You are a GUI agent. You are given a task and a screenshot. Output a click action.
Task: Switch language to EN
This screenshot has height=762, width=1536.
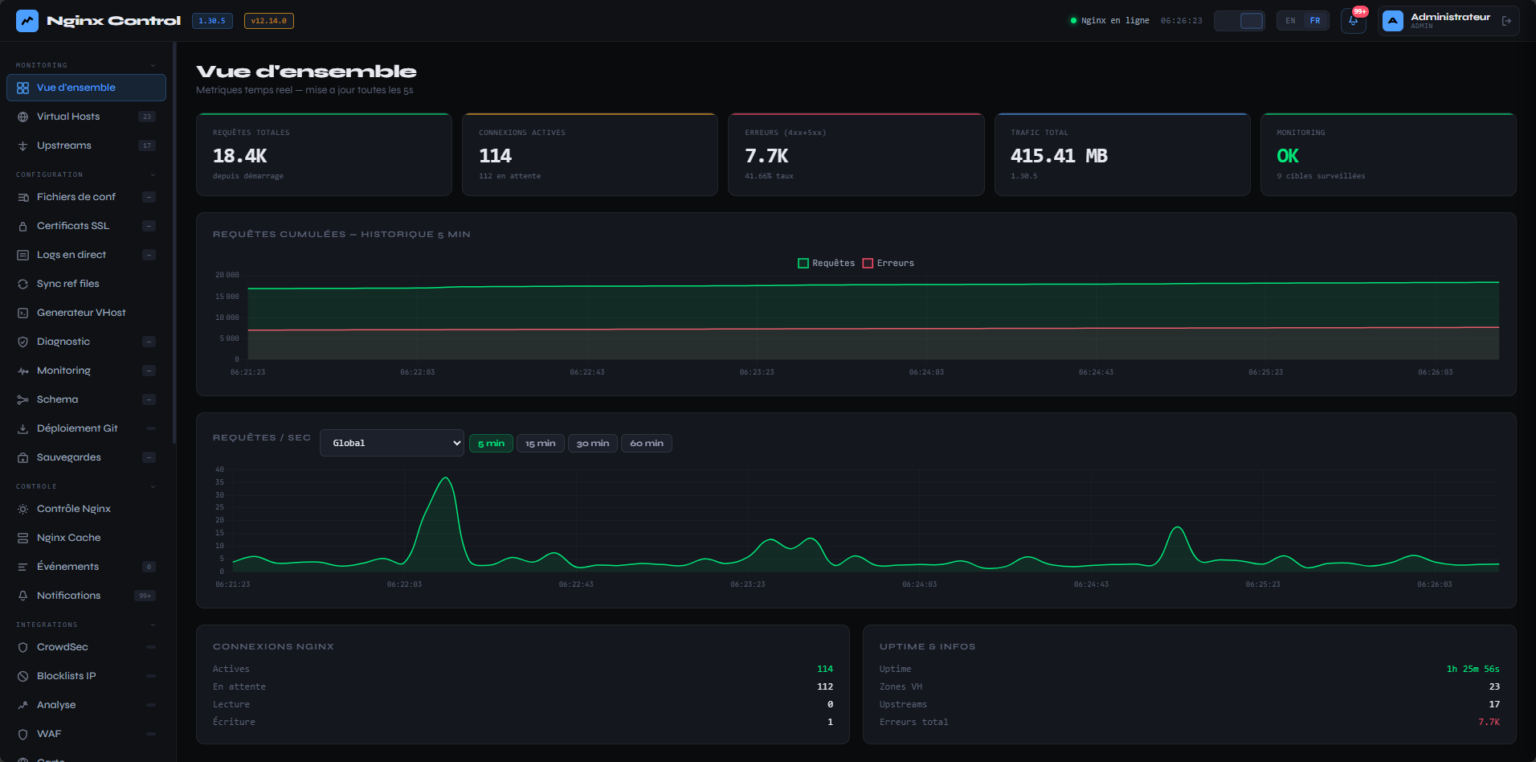[1290, 21]
